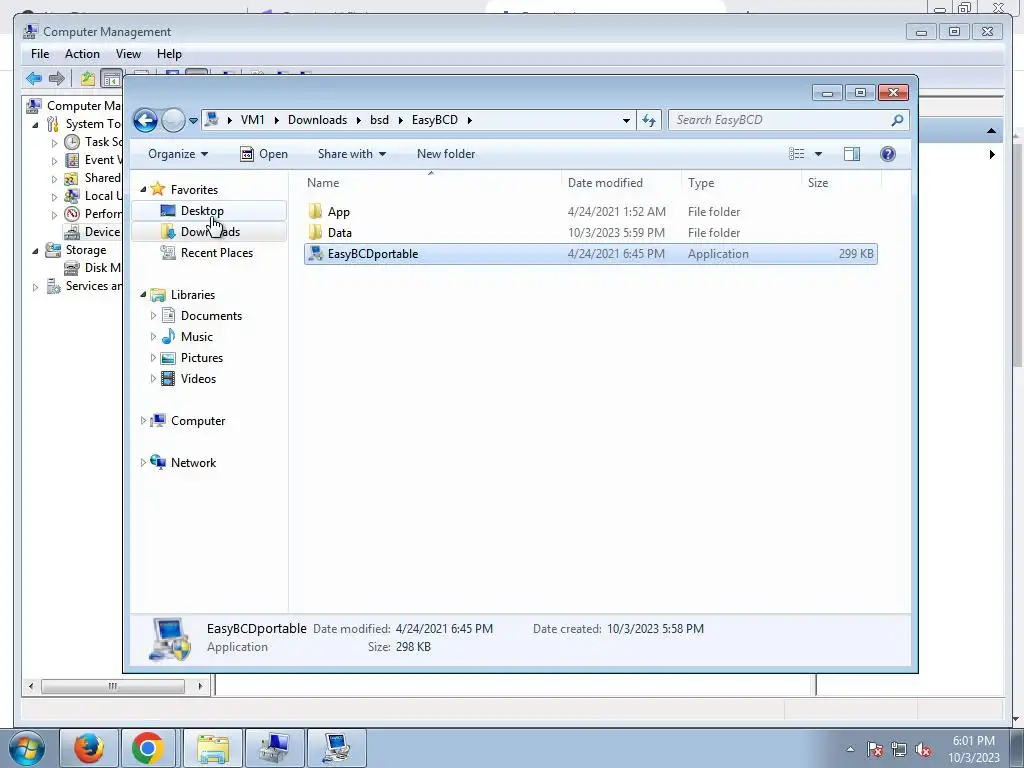Select Event Viewer in Computer Management tree
Screen dimensions: 1024x768
(93, 160)
